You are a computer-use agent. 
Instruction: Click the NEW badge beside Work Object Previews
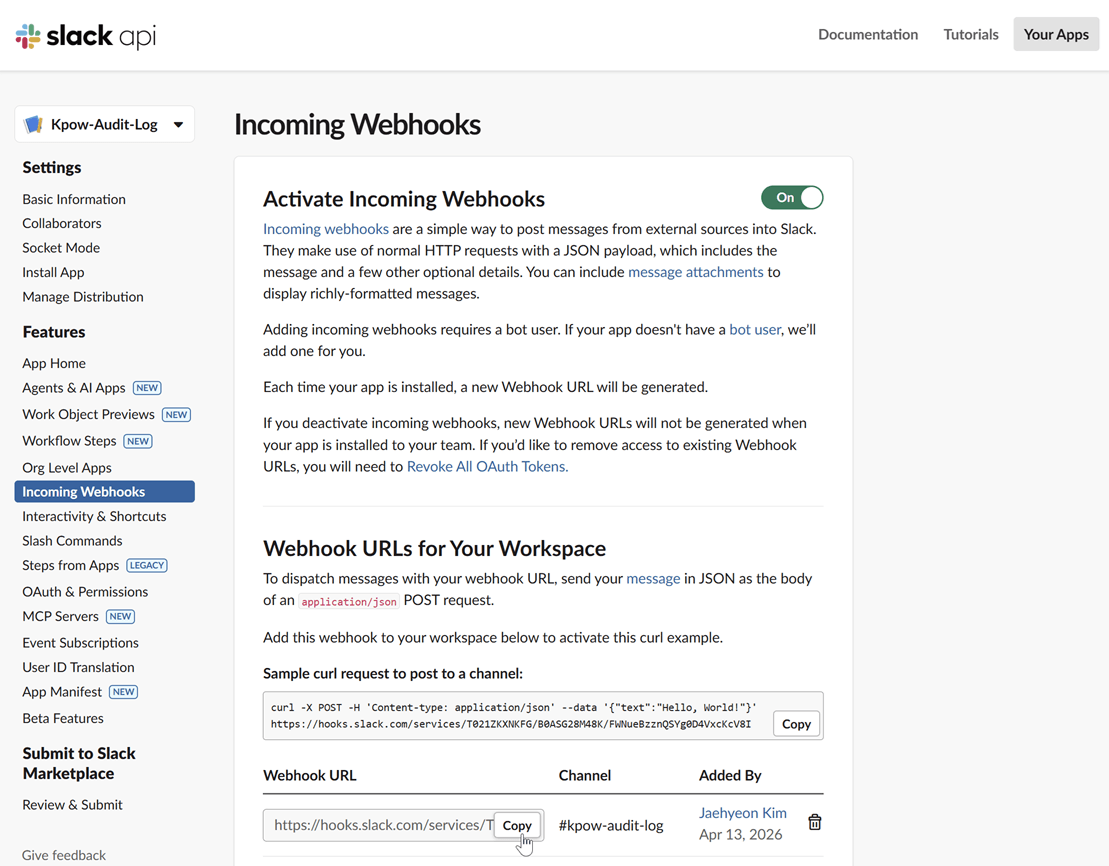176,415
